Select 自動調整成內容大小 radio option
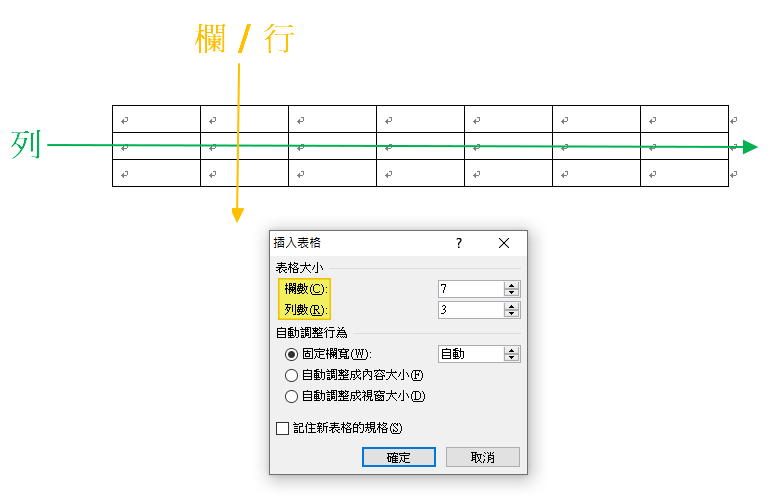Viewport: 771px width, 499px height. 291,376
